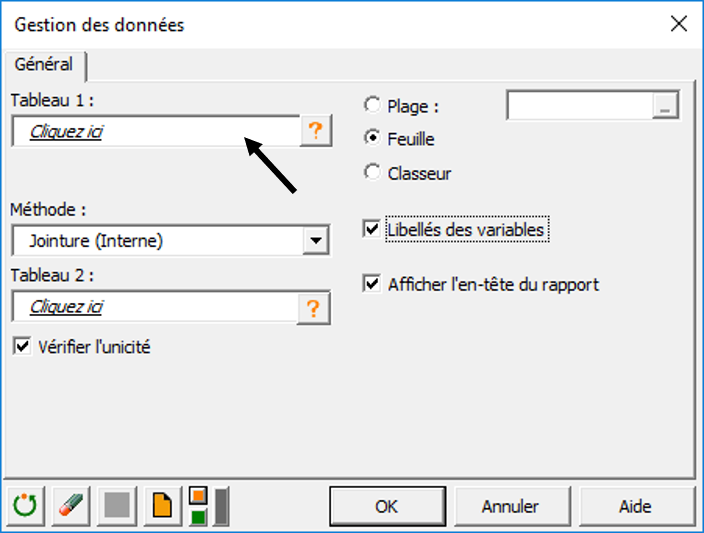Click the range selector button next to Plage

click(x=667, y=107)
